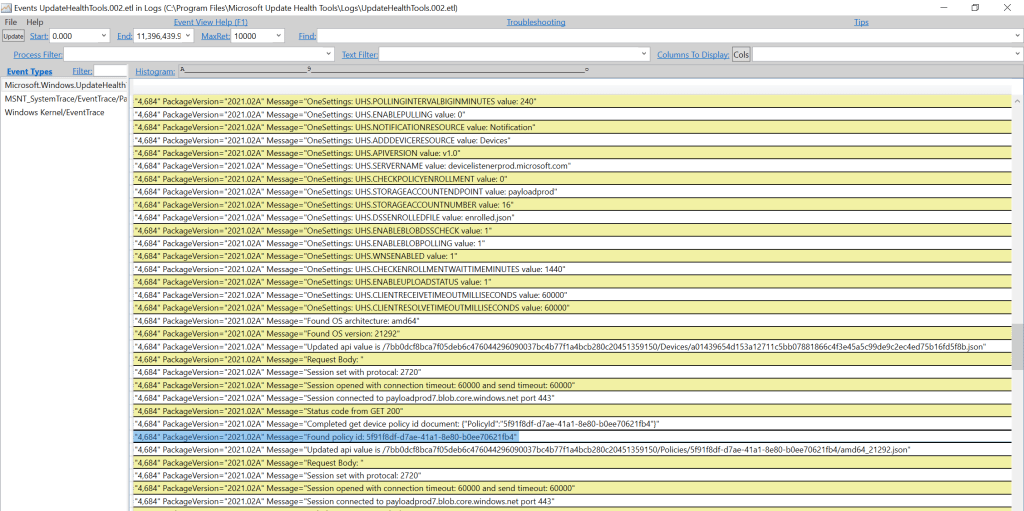The width and height of the screenshot is (1024, 511).
Task: Expand the Start time dropdown
Action: [109, 36]
